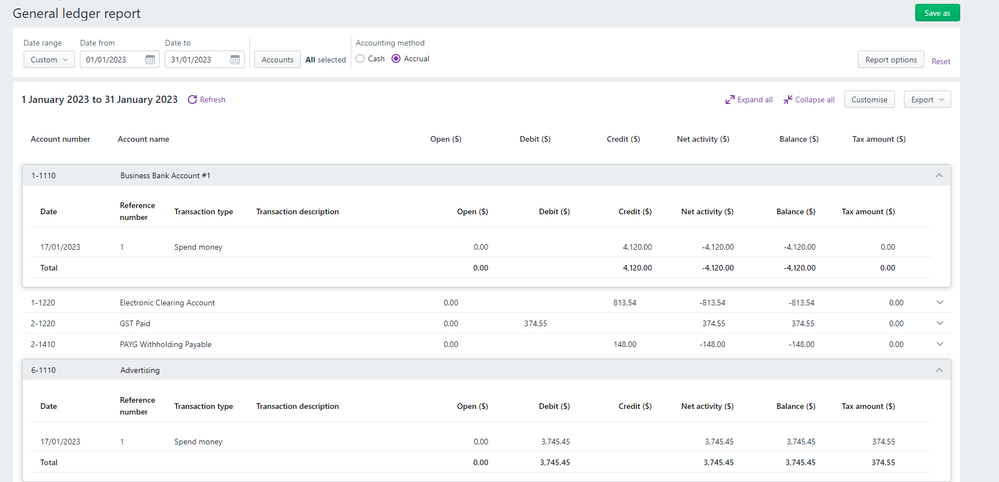The height and width of the screenshot is (482, 999).
Task: Click the Save as button
Action: tap(937, 13)
